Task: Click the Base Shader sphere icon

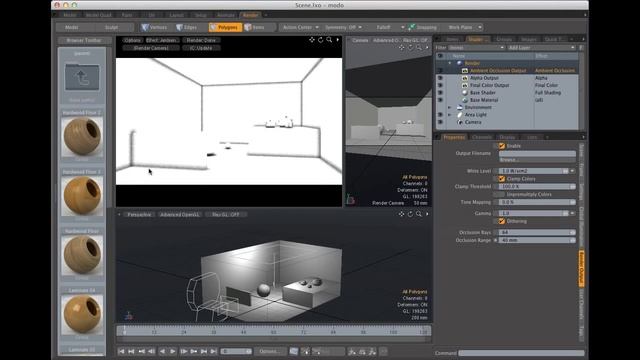Action: pyautogui.click(x=464, y=93)
